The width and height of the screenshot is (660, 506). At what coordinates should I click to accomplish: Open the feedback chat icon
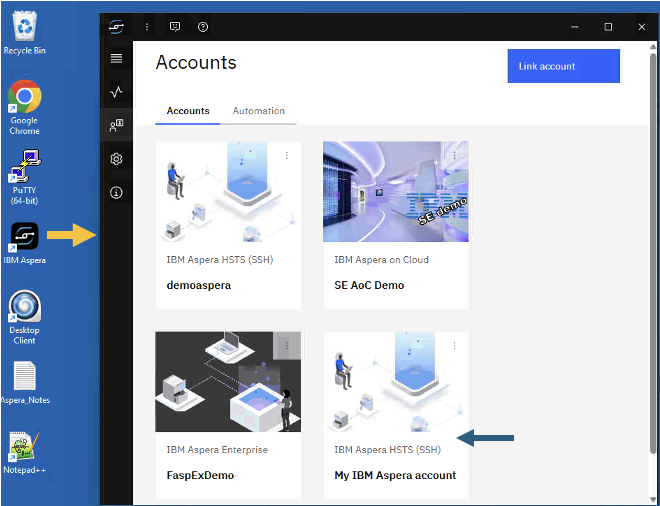175,27
